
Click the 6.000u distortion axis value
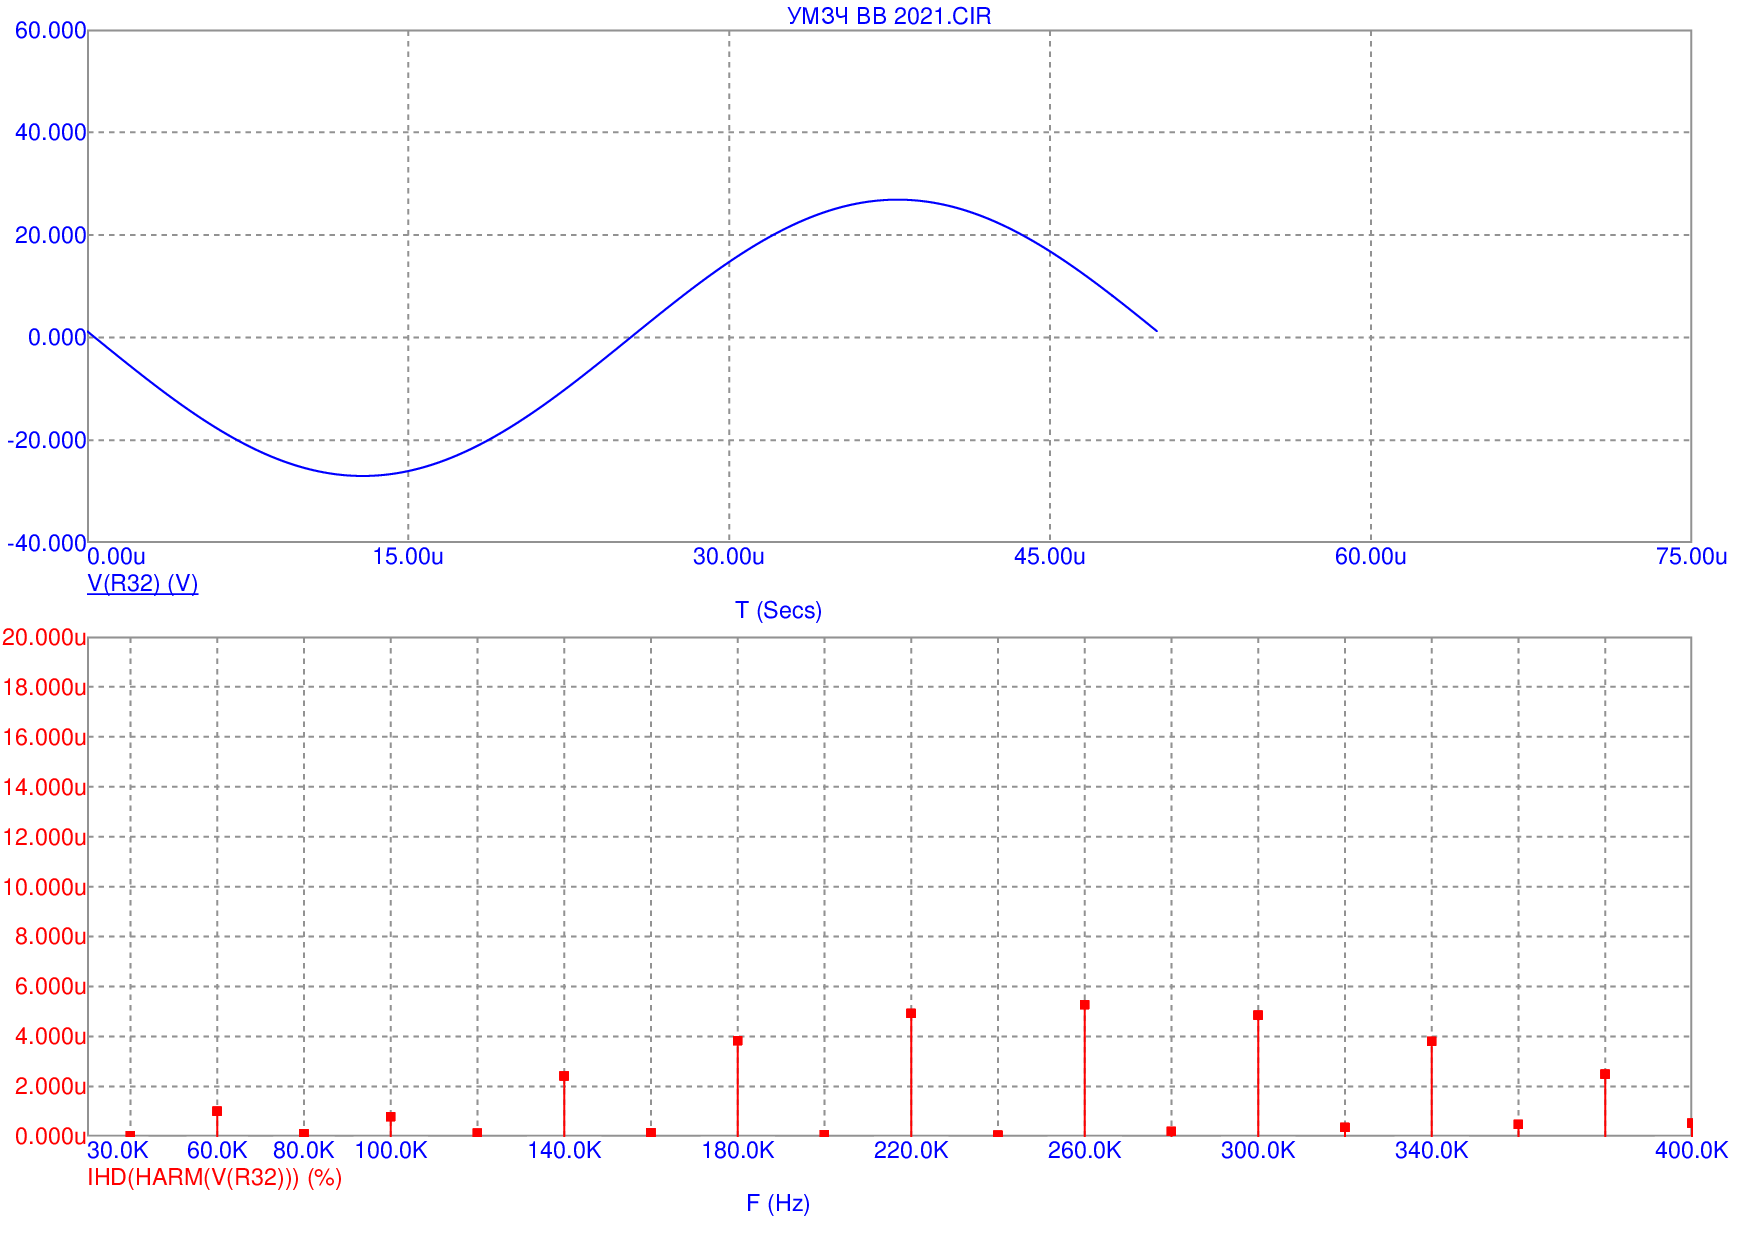51,987
